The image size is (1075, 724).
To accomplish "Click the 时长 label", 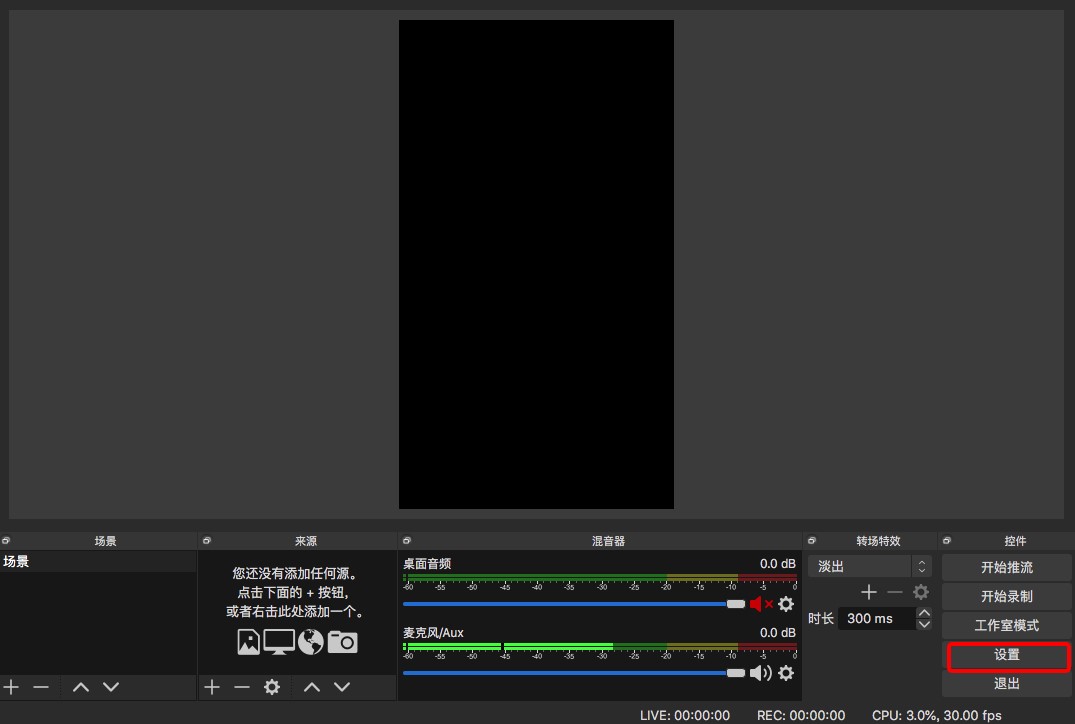I will tap(821, 618).
